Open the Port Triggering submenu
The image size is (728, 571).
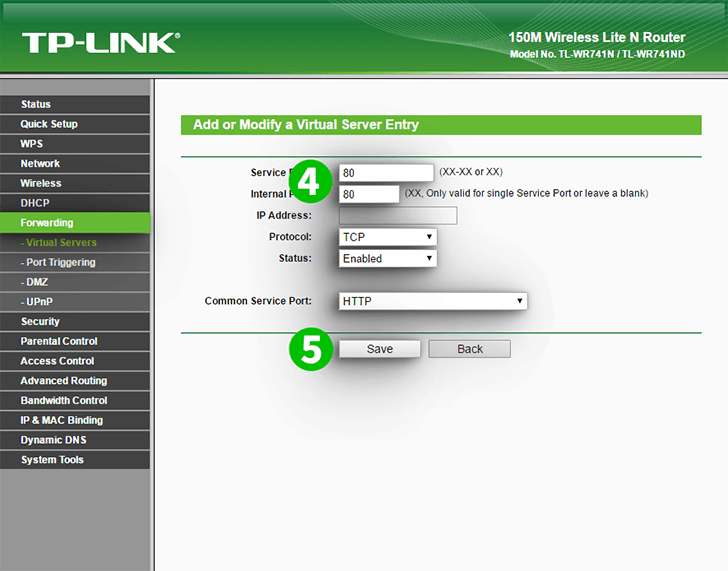tap(75, 262)
